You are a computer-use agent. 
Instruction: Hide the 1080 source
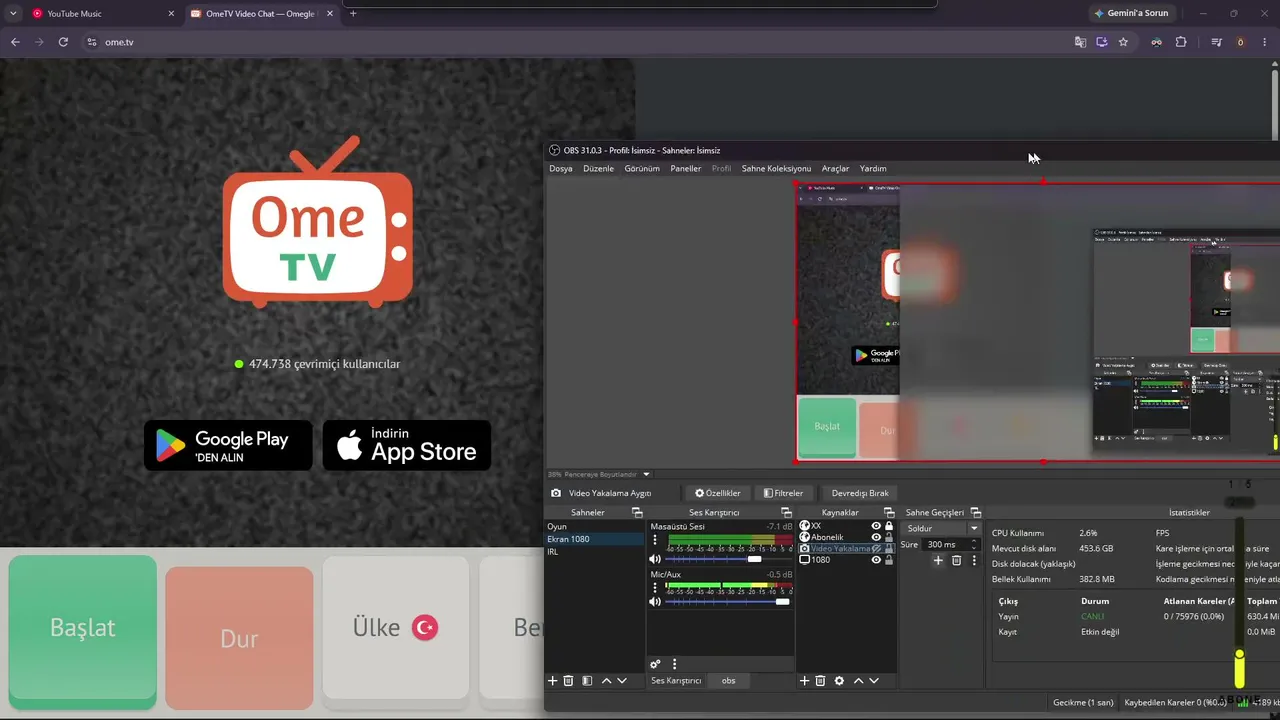(x=876, y=560)
